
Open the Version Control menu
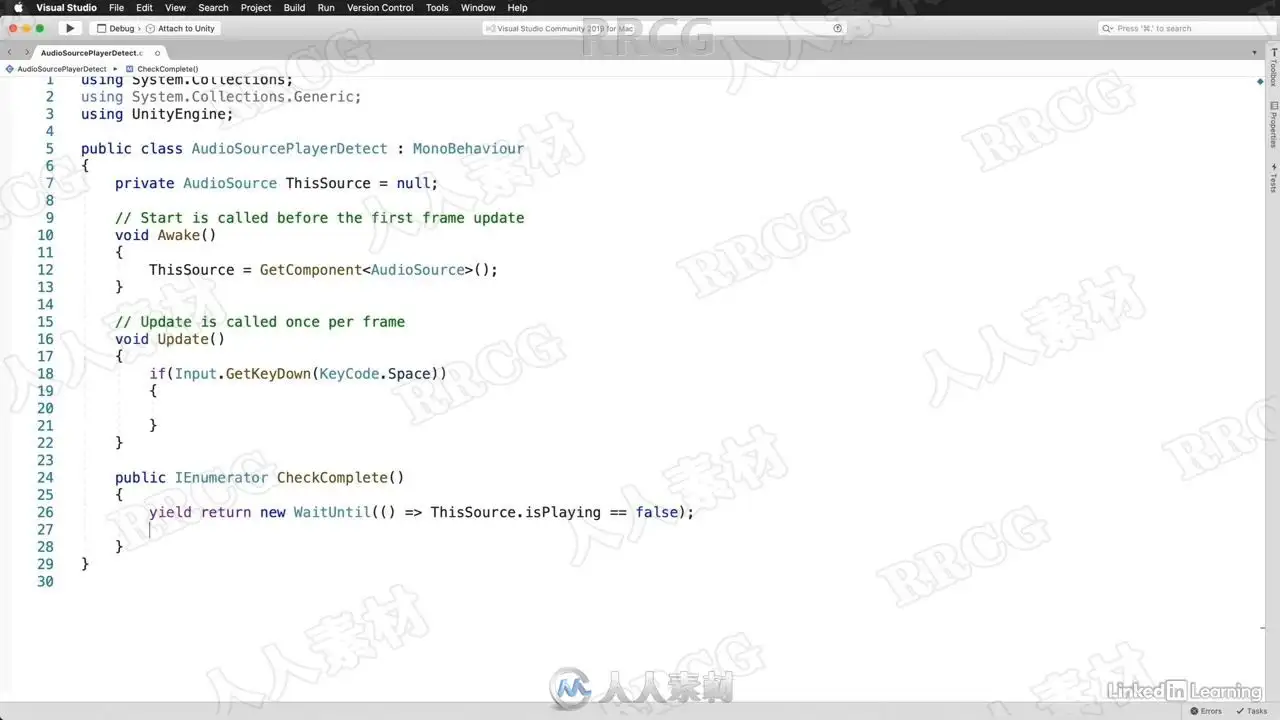coord(380,8)
